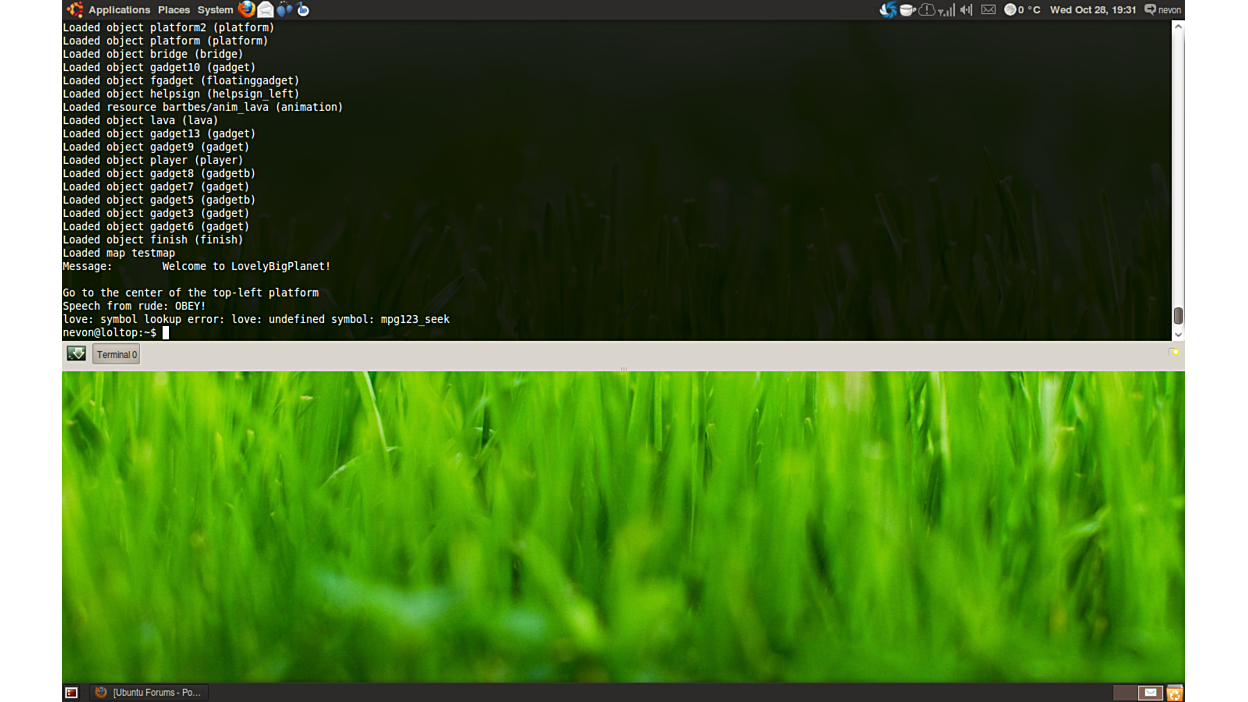The width and height of the screenshot is (1248, 702).
Task: Toggle show desktop button in bottom panel
Action: [x=71, y=692]
